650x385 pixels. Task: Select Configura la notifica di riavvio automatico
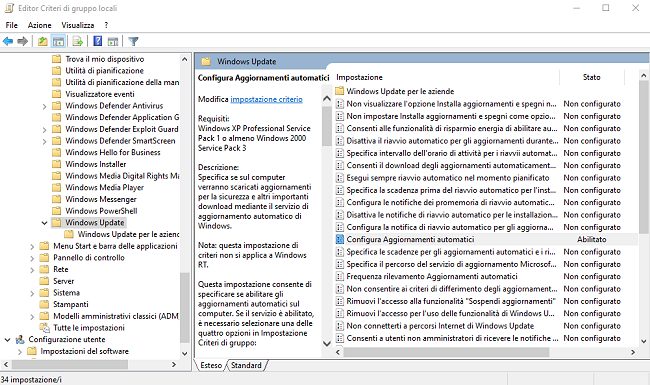tap(450, 227)
